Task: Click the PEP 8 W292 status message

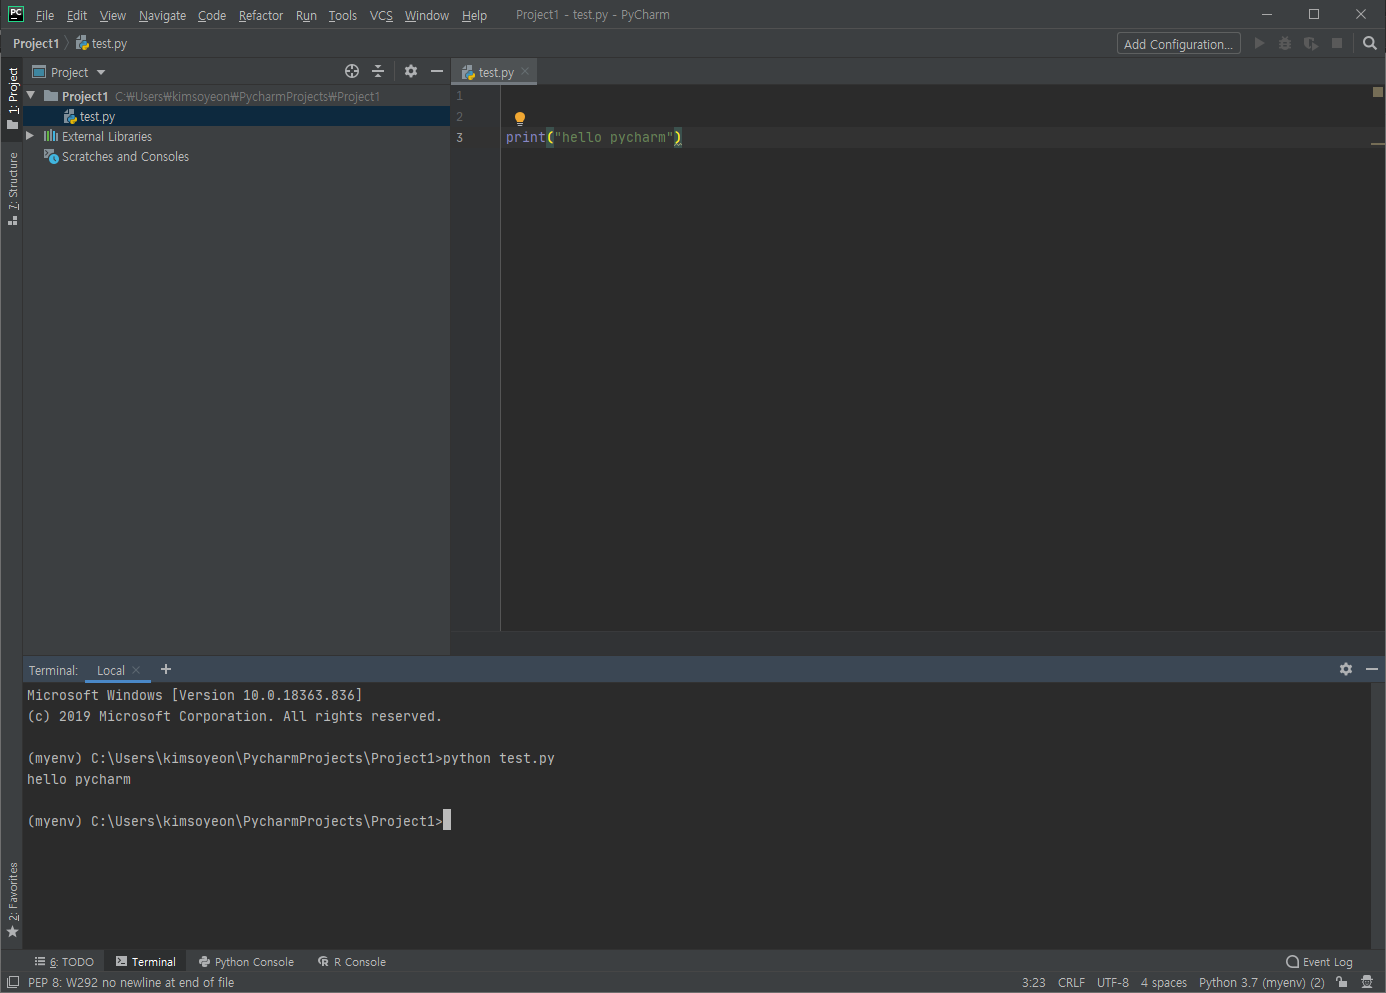Action: (x=131, y=982)
